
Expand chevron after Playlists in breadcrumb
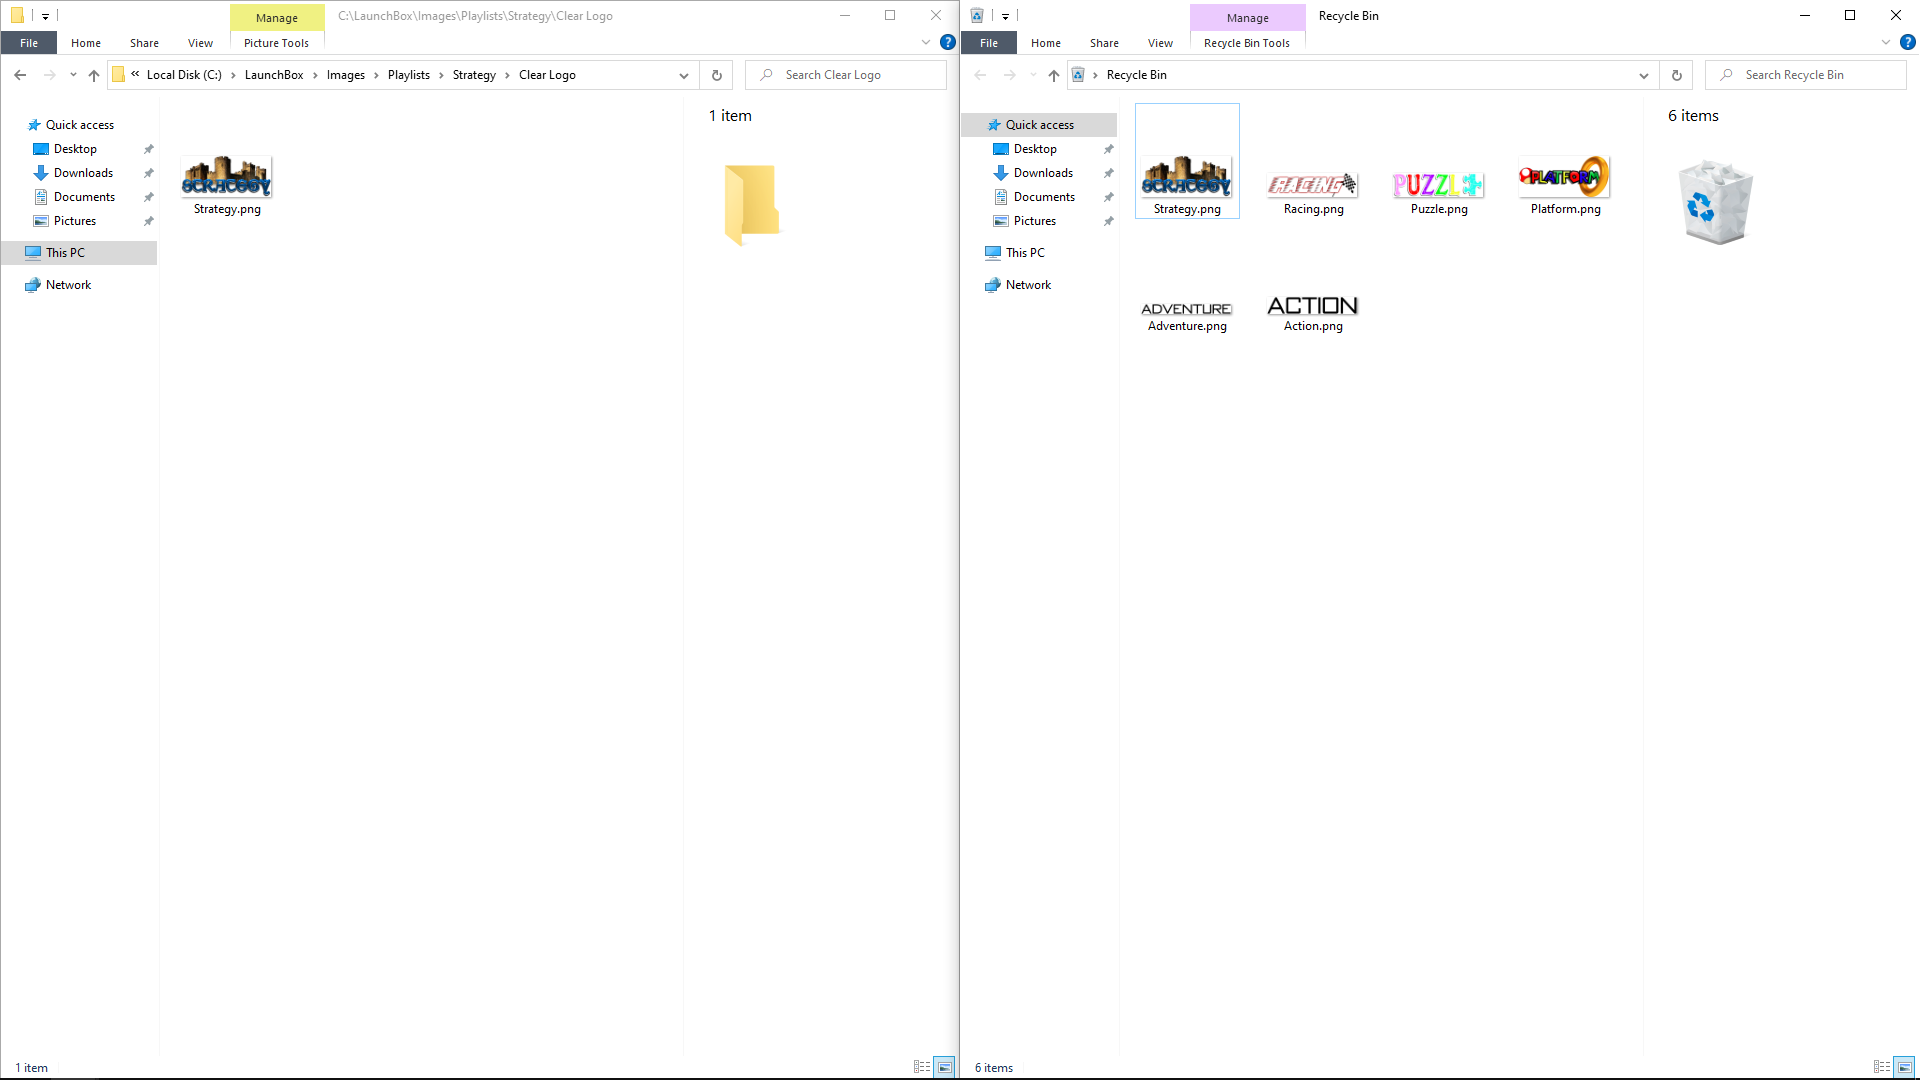pos(441,75)
